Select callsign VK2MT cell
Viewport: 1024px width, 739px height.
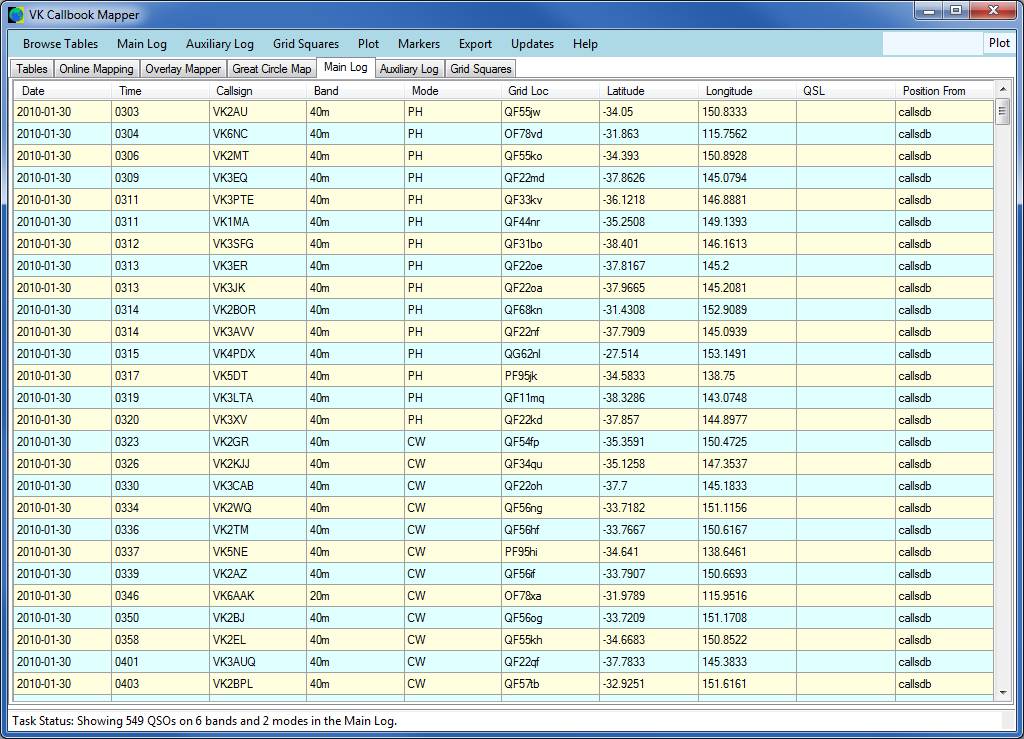point(258,156)
